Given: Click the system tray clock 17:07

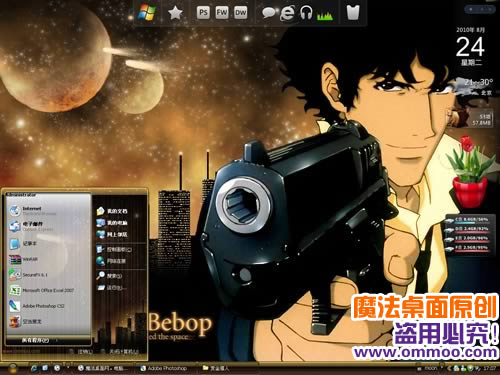Looking at the screenshot, I should click(490, 369).
